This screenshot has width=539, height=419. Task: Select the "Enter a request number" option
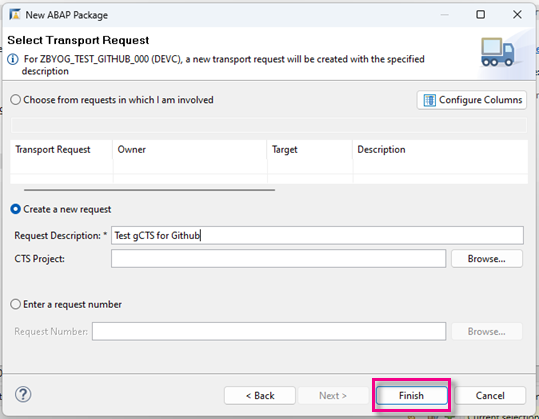(15, 305)
